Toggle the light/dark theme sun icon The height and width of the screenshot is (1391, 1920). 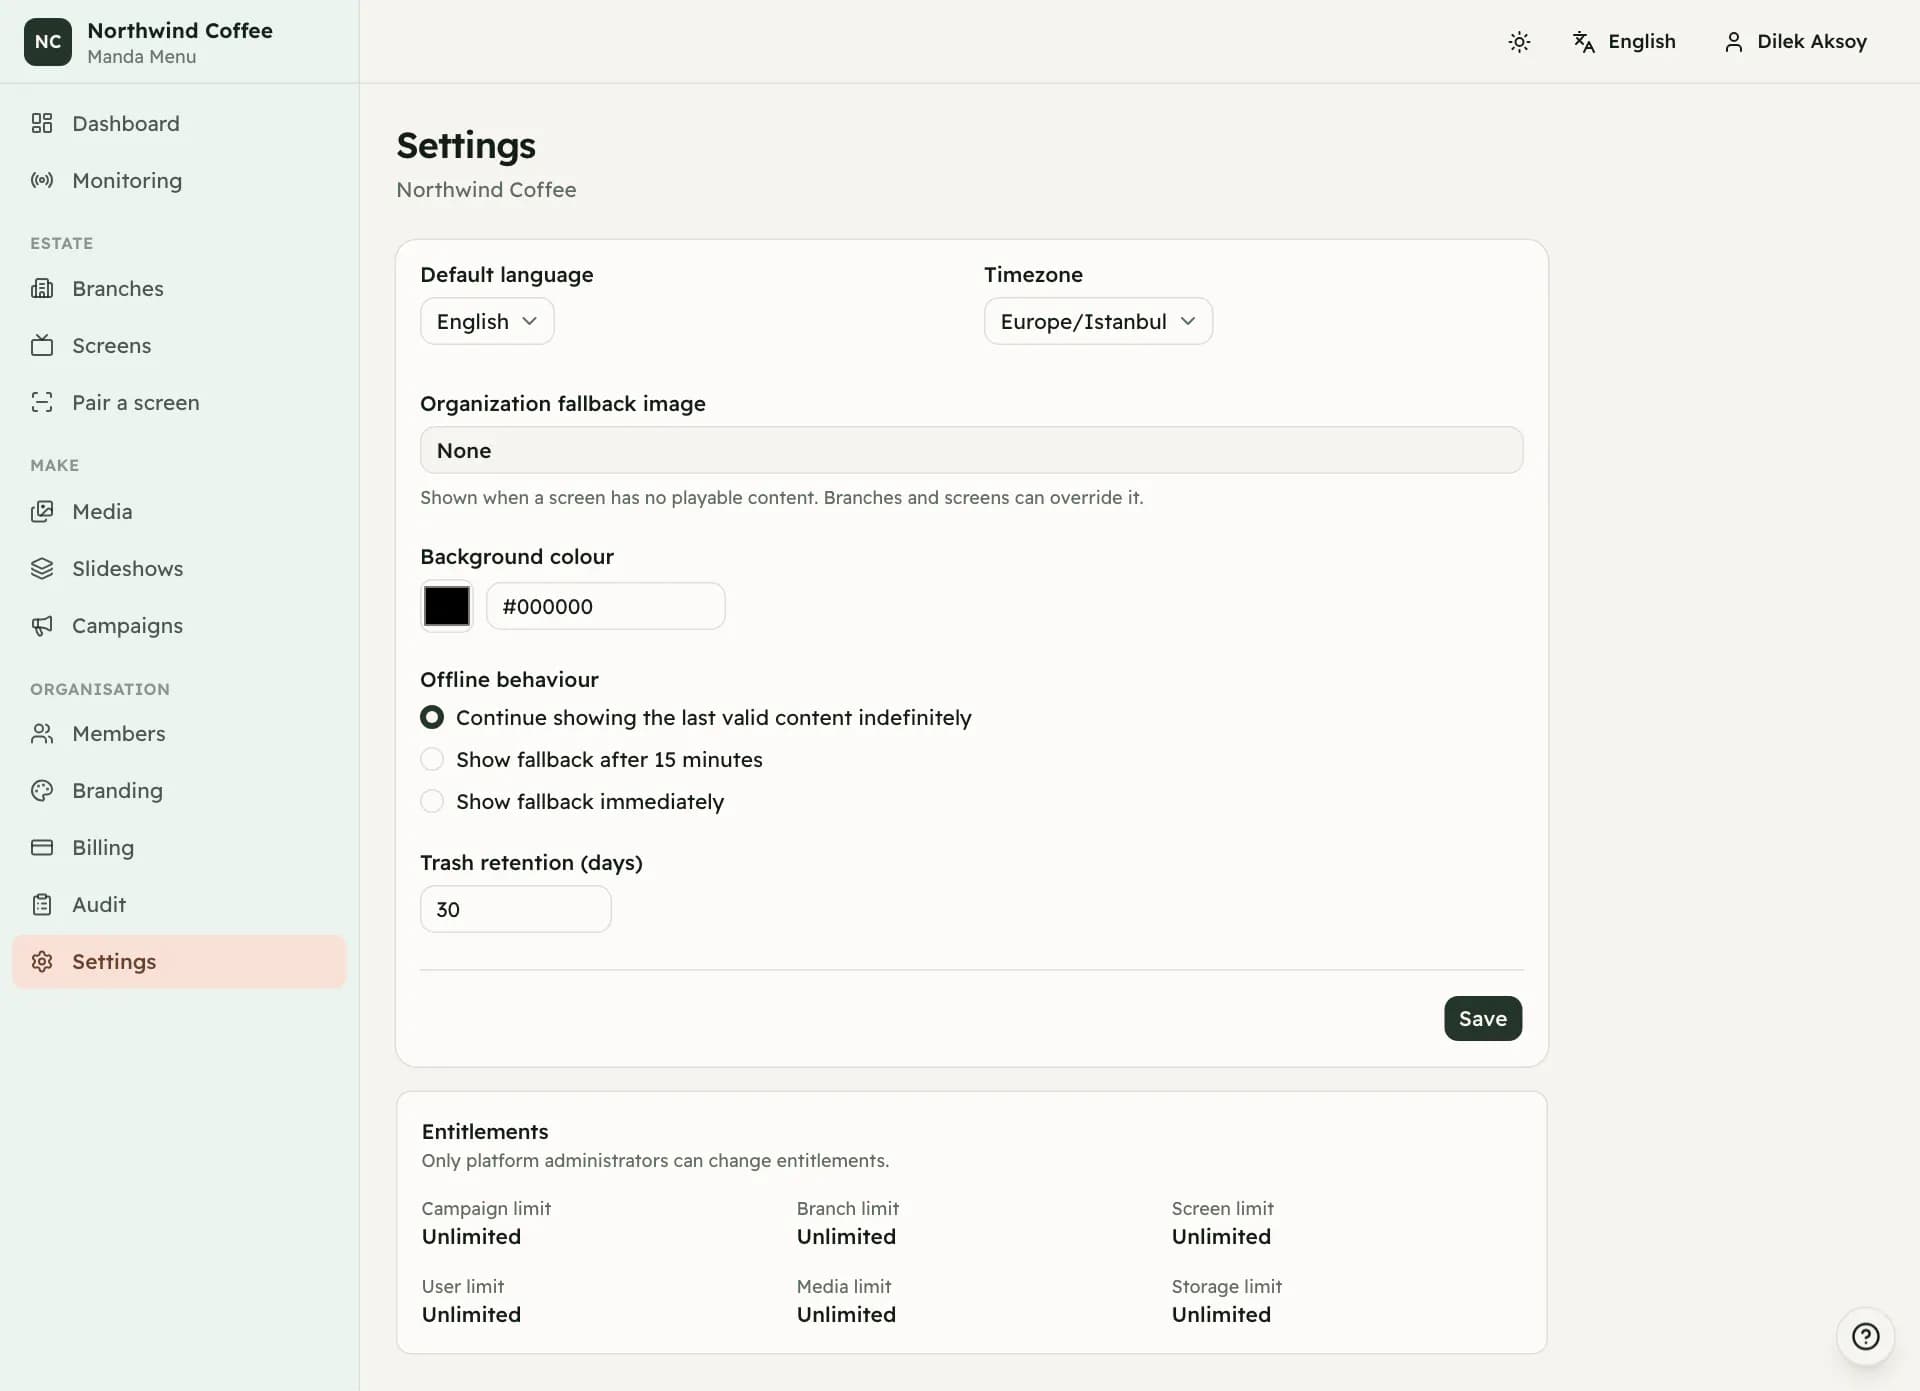[1519, 41]
